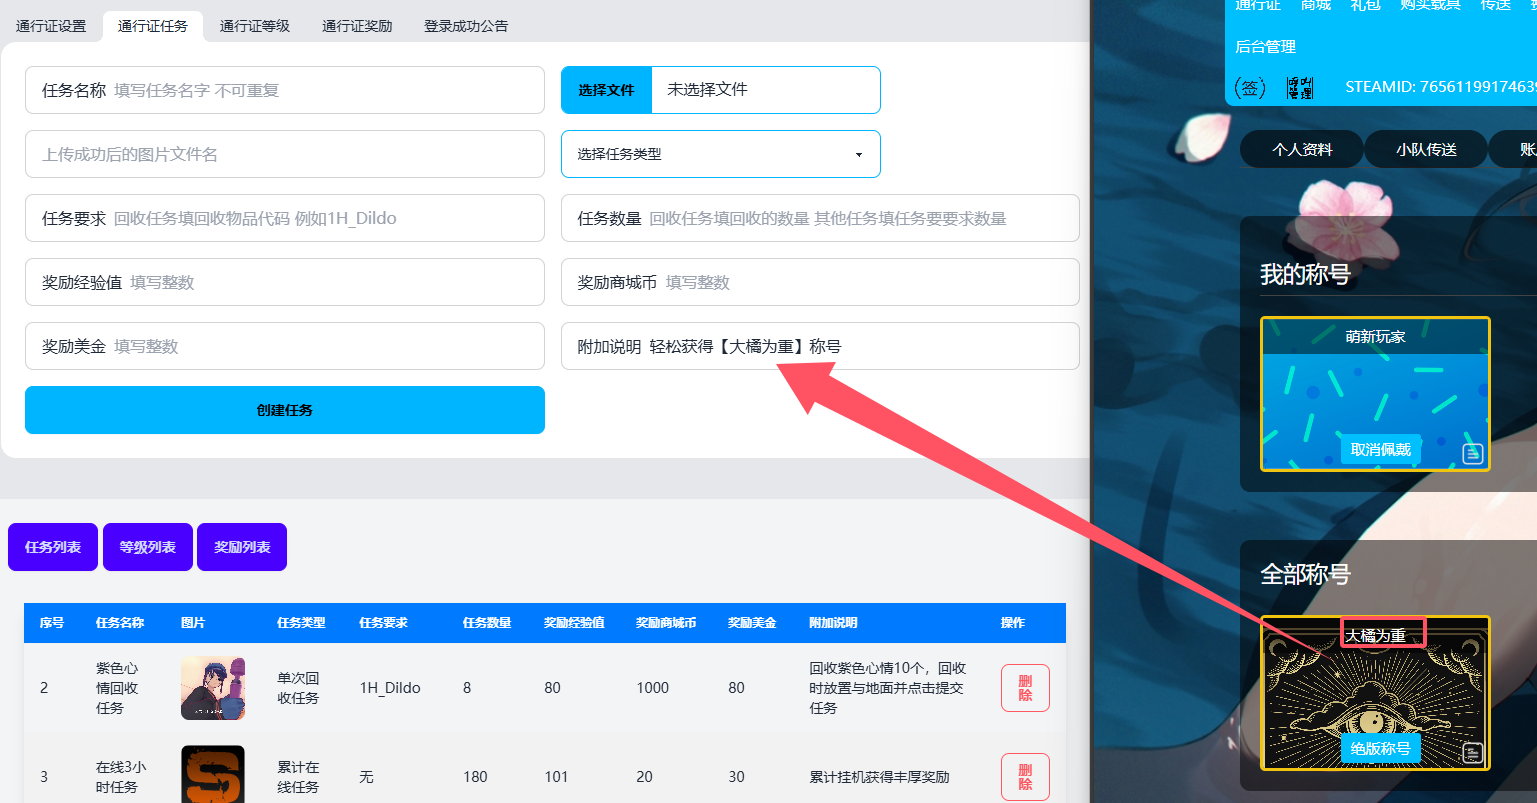The height and width of the screenshot is (803, 1537).
Task: Open the 选择任务类型 dropdown
Action: [x=720, y=154]
